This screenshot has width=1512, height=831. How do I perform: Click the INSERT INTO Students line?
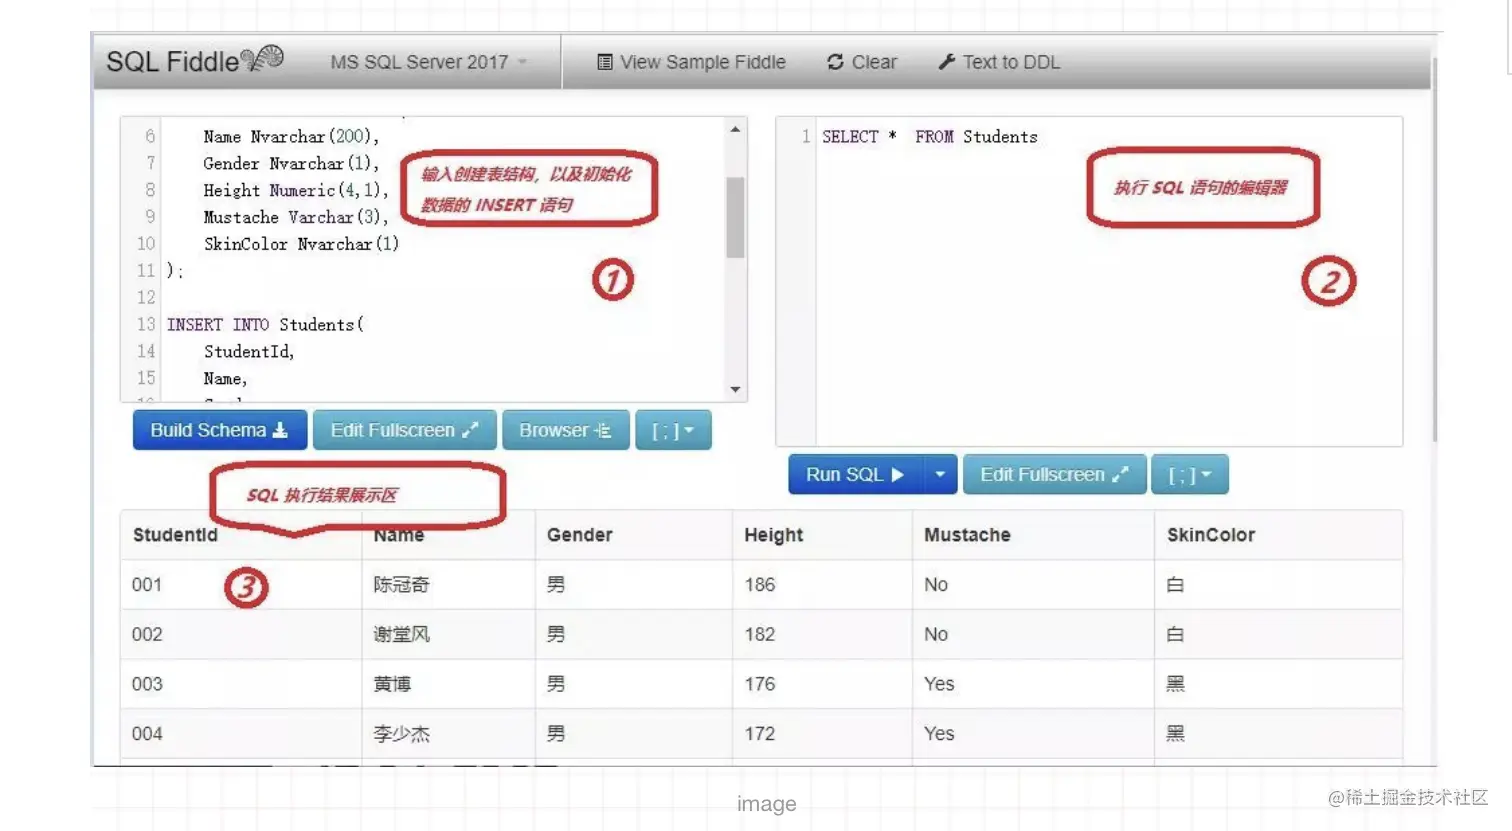(265, 325)
